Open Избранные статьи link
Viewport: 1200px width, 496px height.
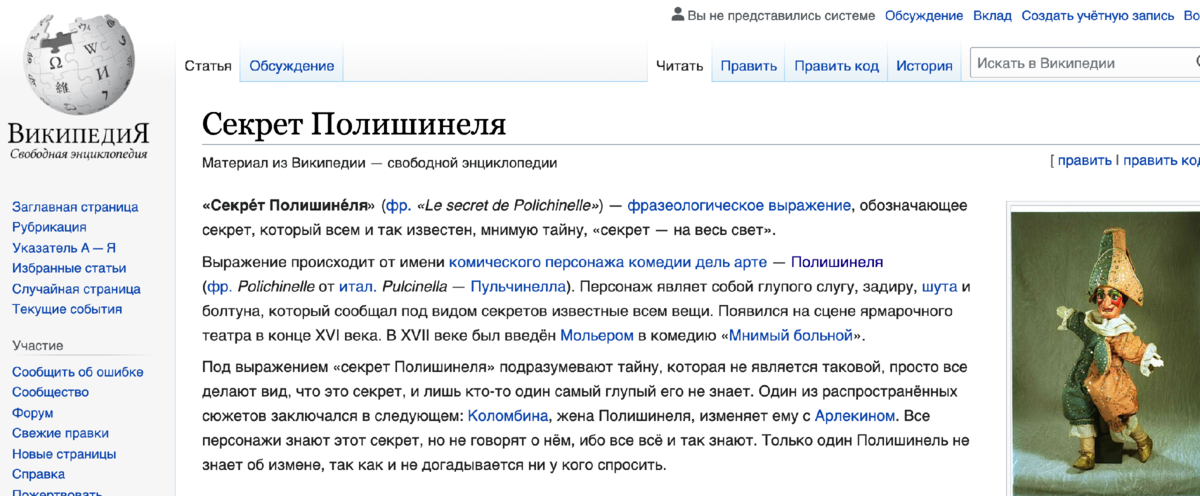(69, 268)
